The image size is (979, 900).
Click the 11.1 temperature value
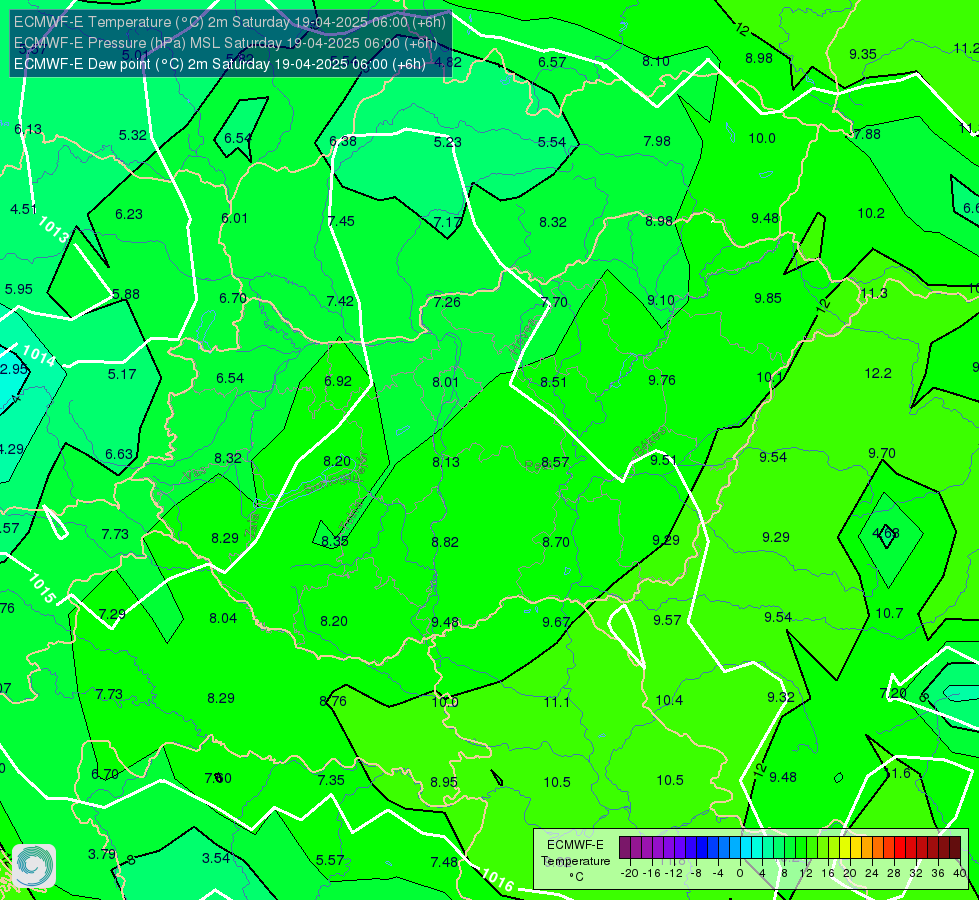click(x=556, y=702)
